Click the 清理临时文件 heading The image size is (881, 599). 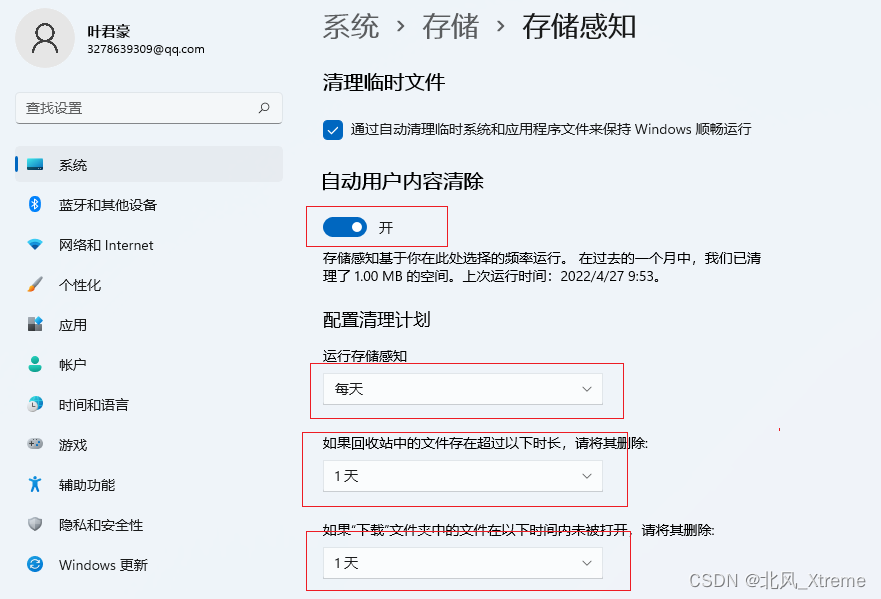click(384, 83)
